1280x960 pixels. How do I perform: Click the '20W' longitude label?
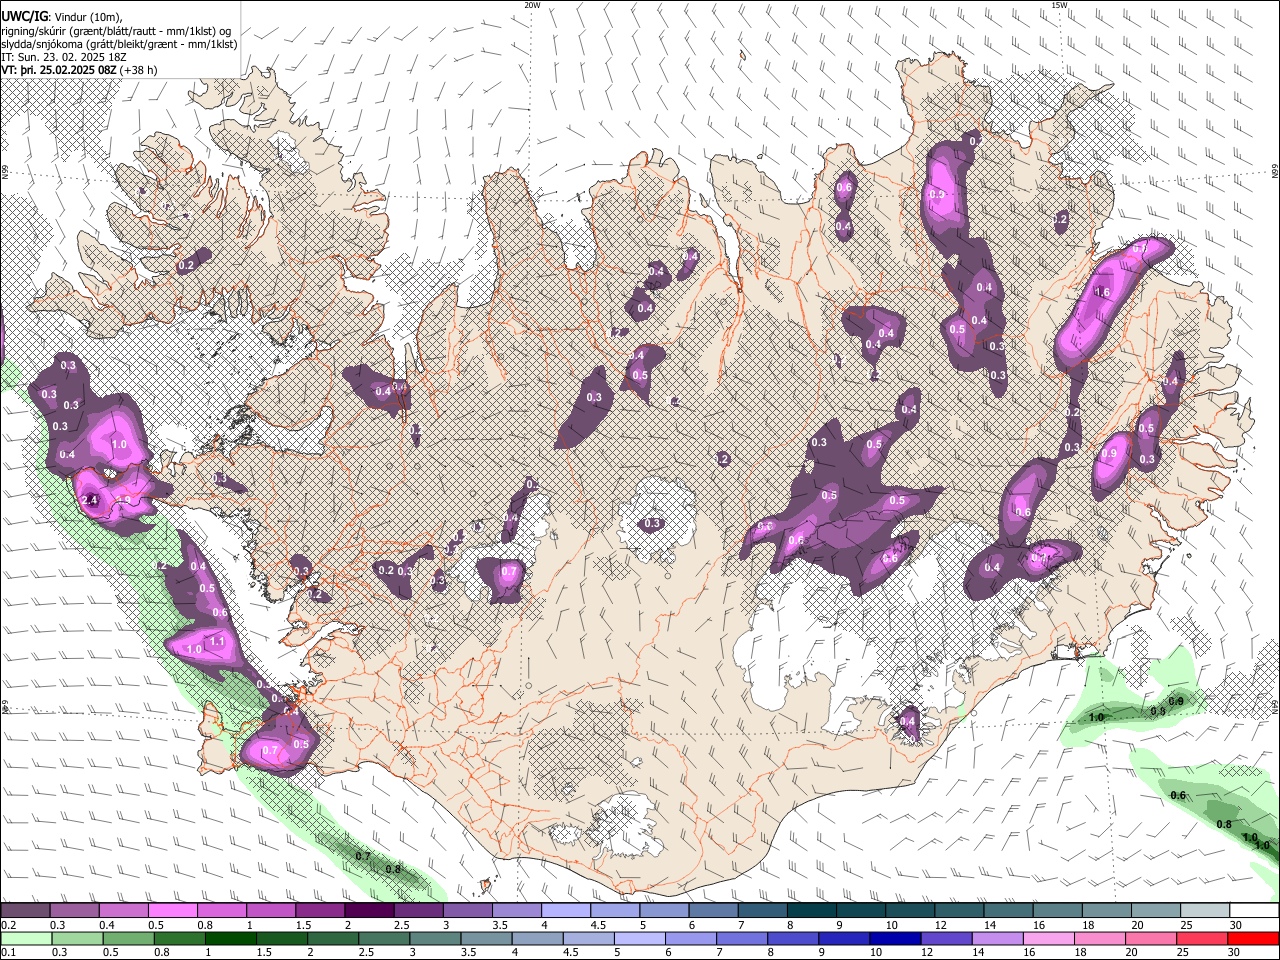click(532, 5)
